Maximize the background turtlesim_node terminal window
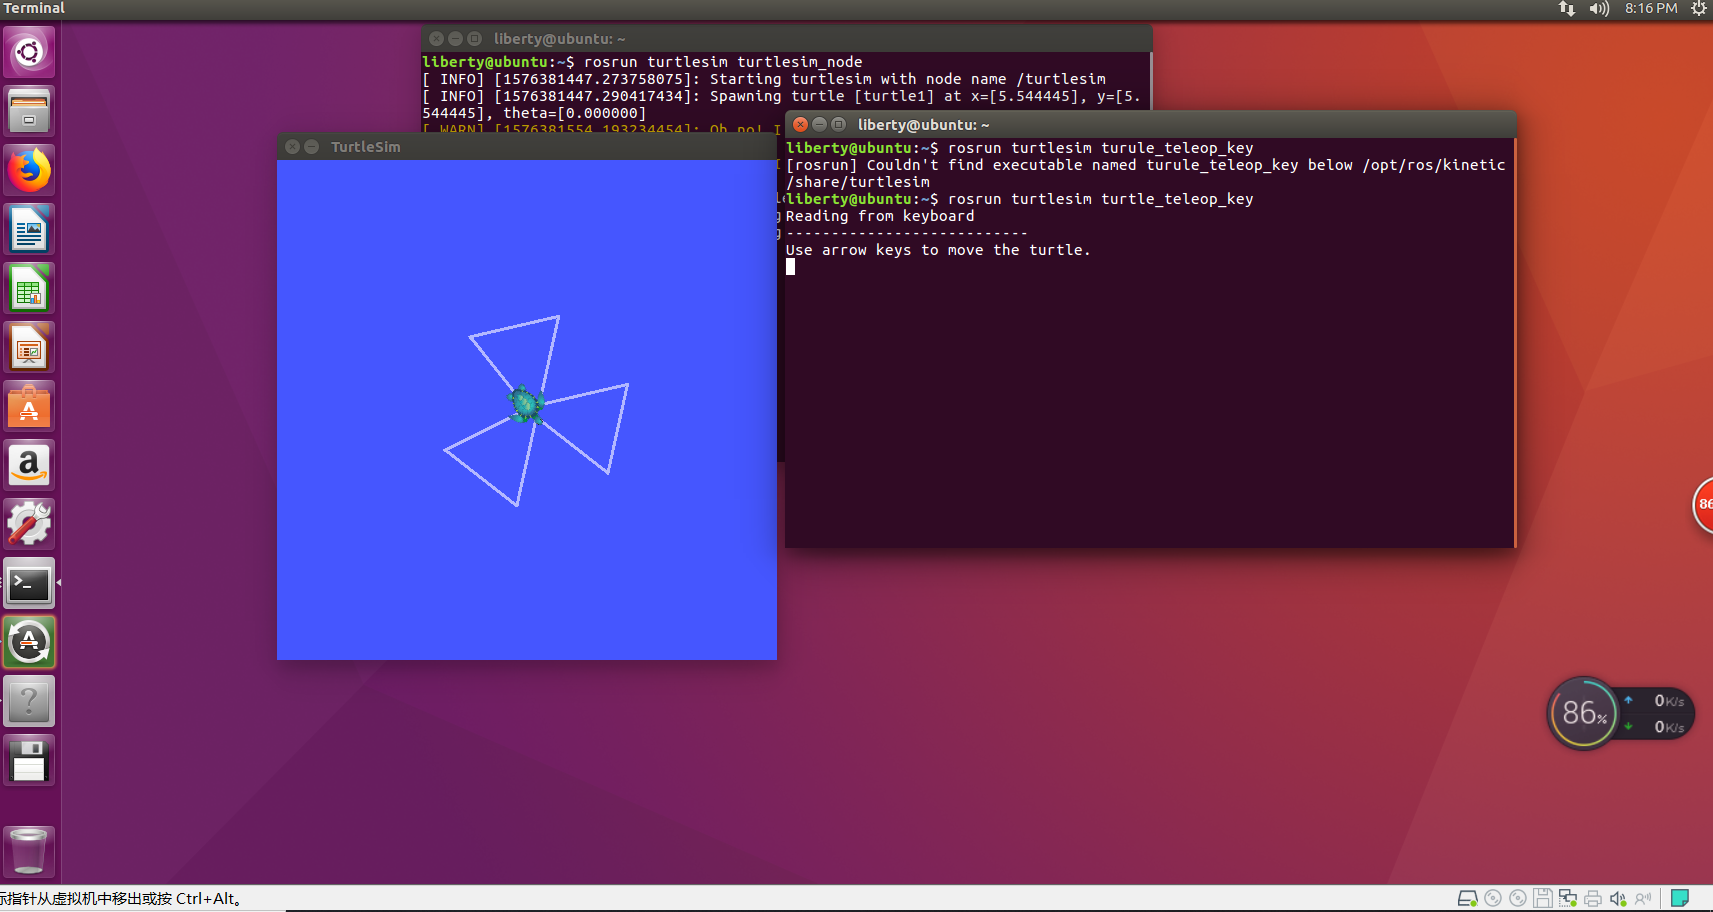The image size is (1713, 912). pyautogui.click(x=474, y=39)
